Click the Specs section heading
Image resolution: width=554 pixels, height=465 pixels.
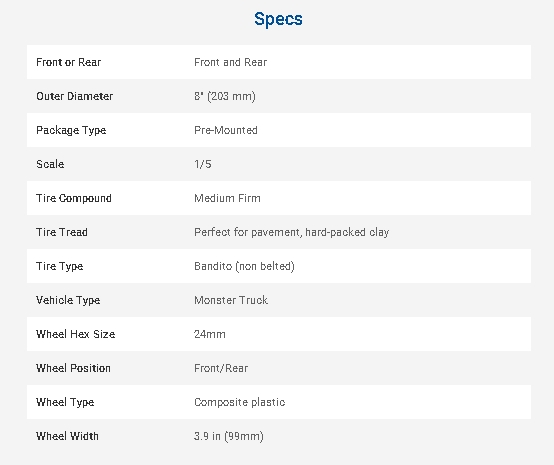click(x=278, y=19)
